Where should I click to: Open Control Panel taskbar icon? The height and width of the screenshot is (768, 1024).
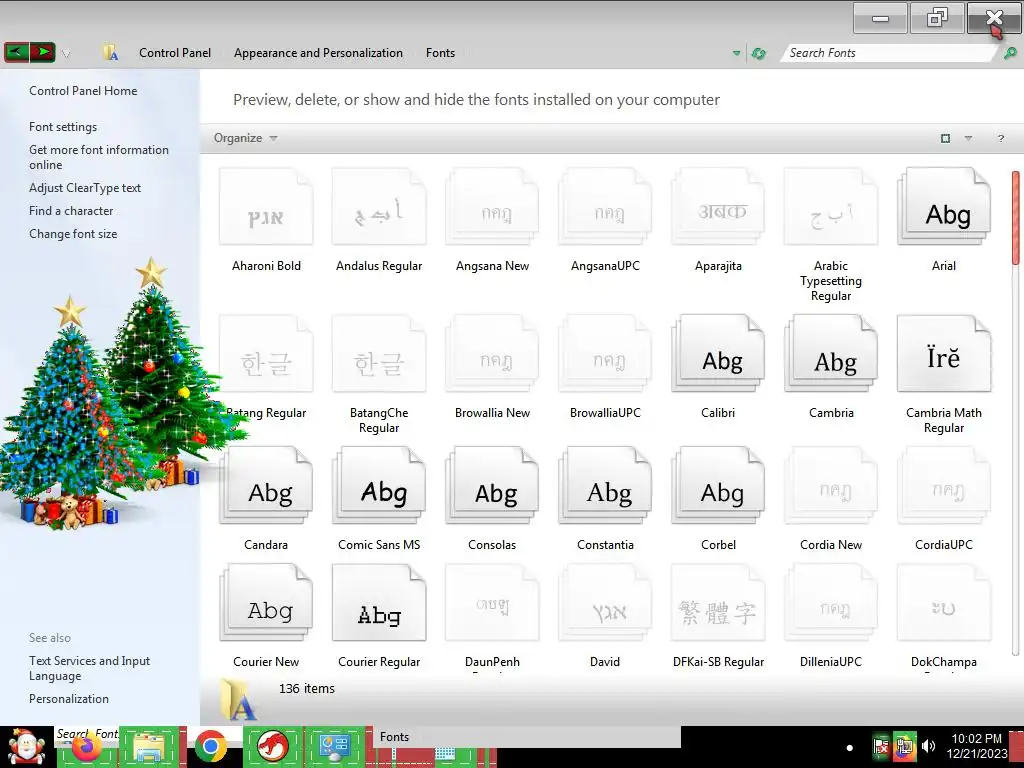[334, 747]
